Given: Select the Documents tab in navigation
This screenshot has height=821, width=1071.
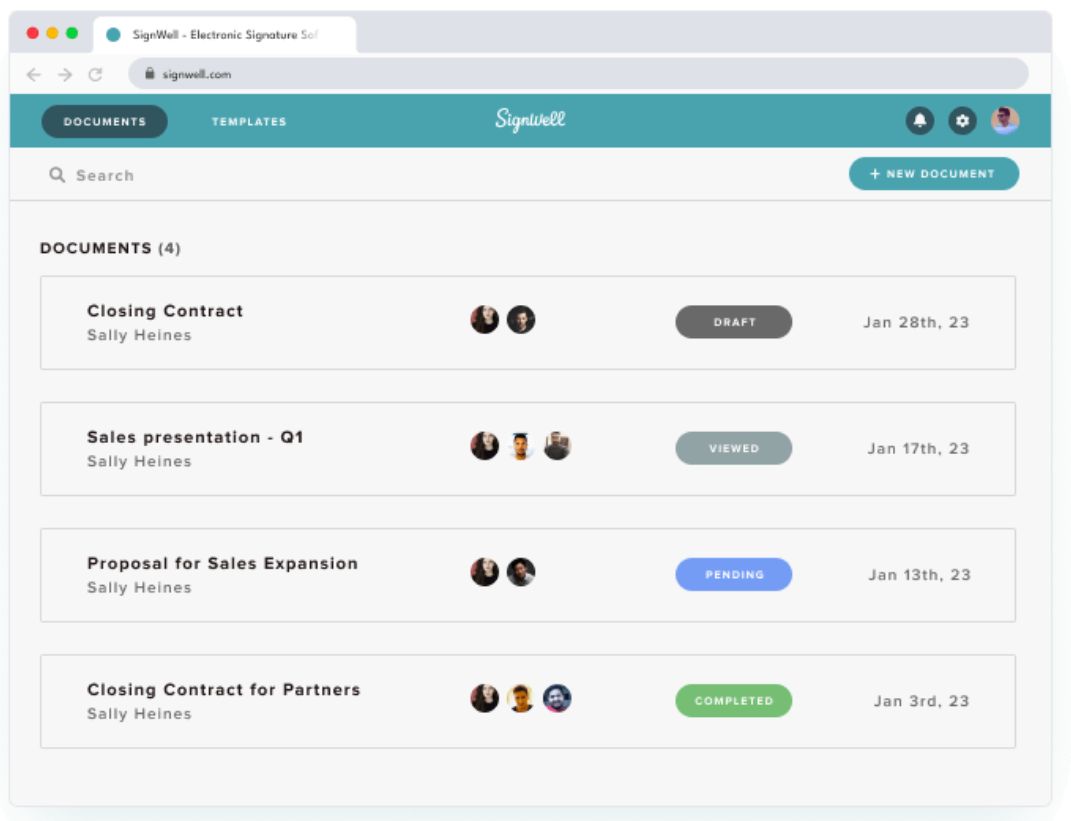Looking at the screenshot, I should click(x=104, y=121).
